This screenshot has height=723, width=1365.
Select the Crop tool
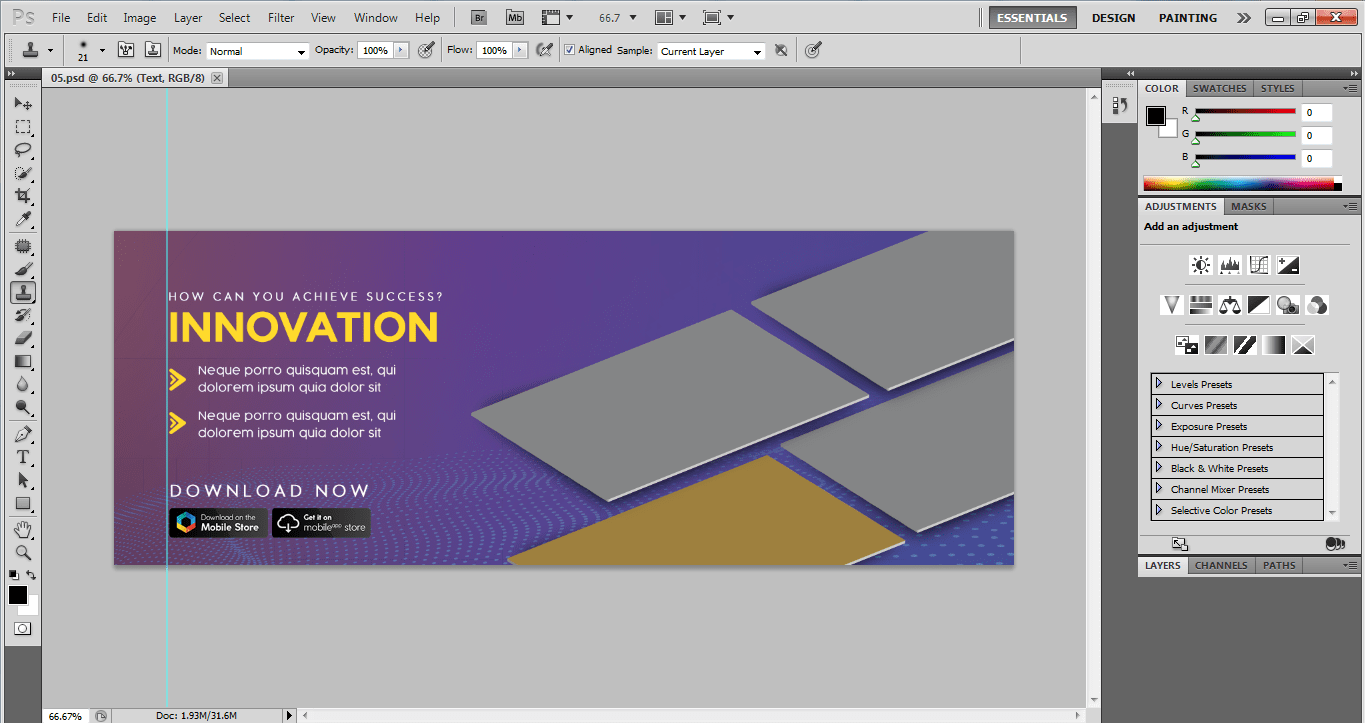coord(22,196)
